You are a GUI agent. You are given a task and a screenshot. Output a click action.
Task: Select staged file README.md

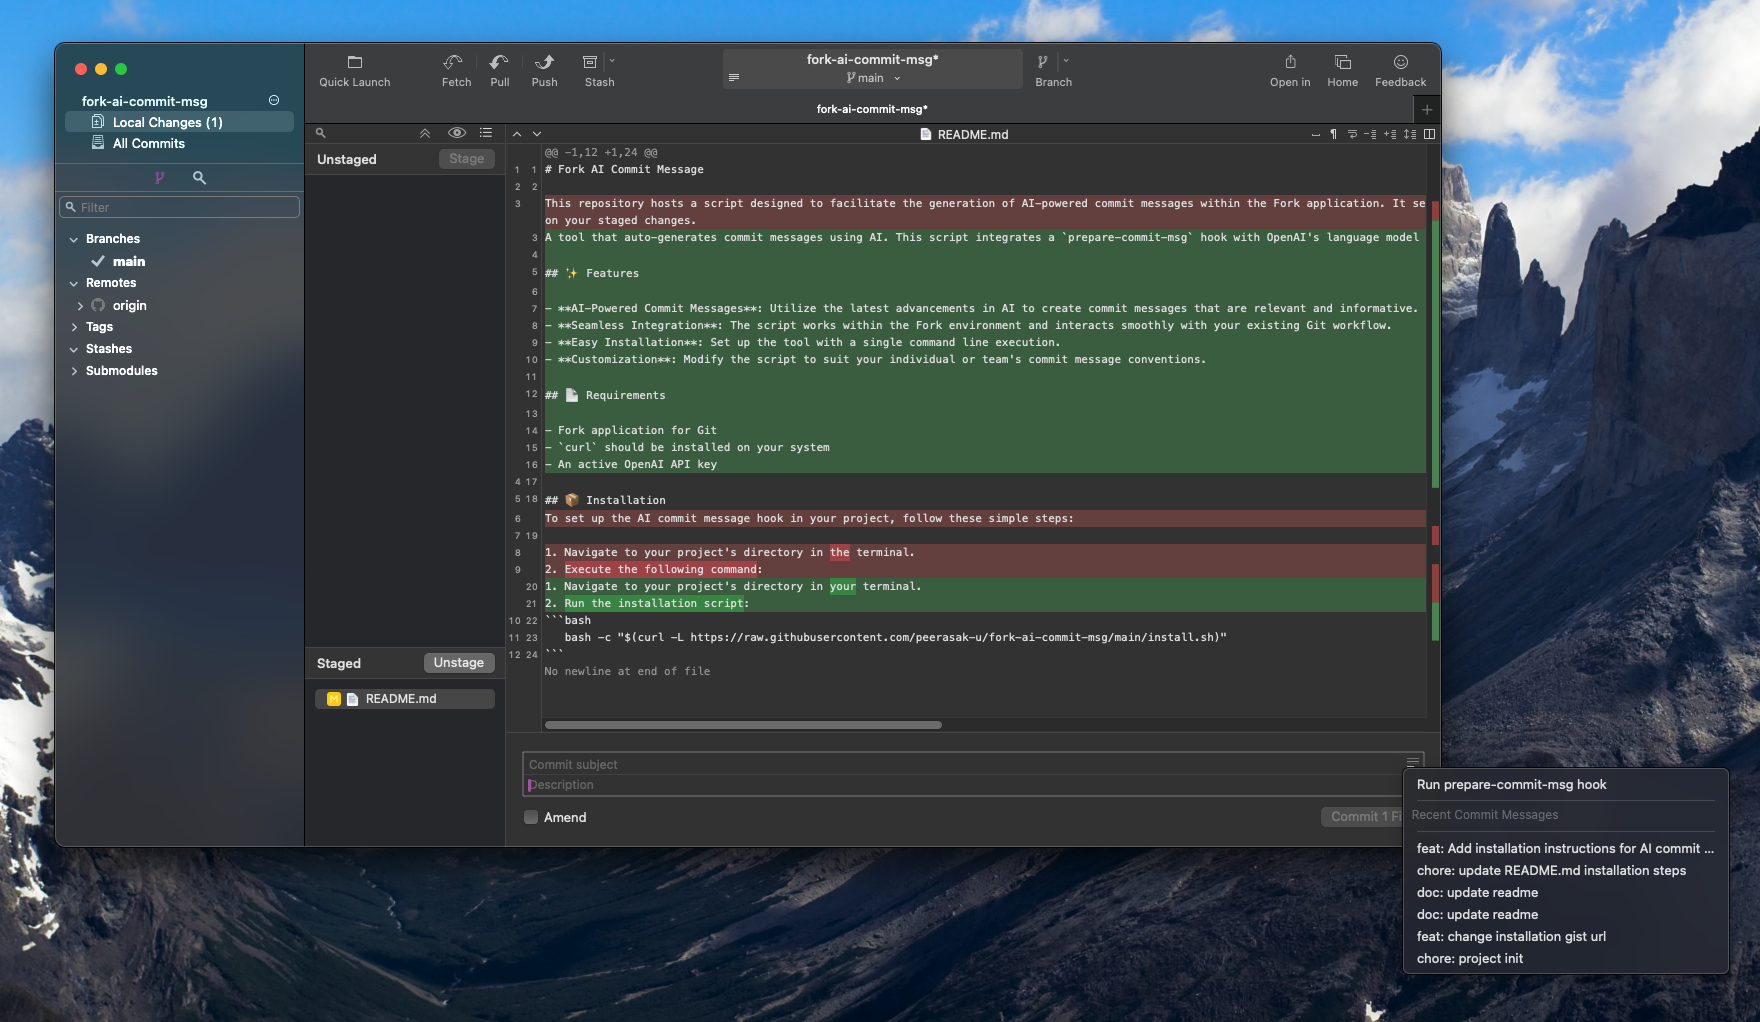(x=405, y=699)
